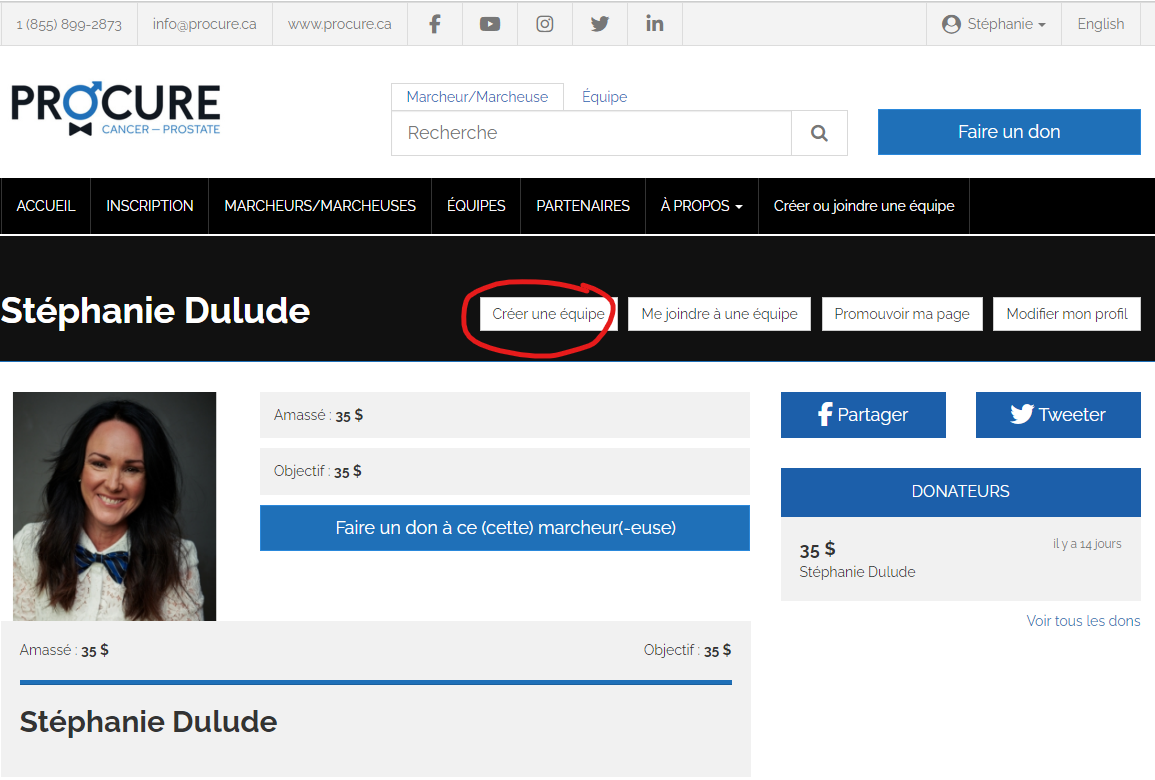1155x780 pixels.
Task: Open Voir tous les dons link
Action: [x=1083, y=620]
